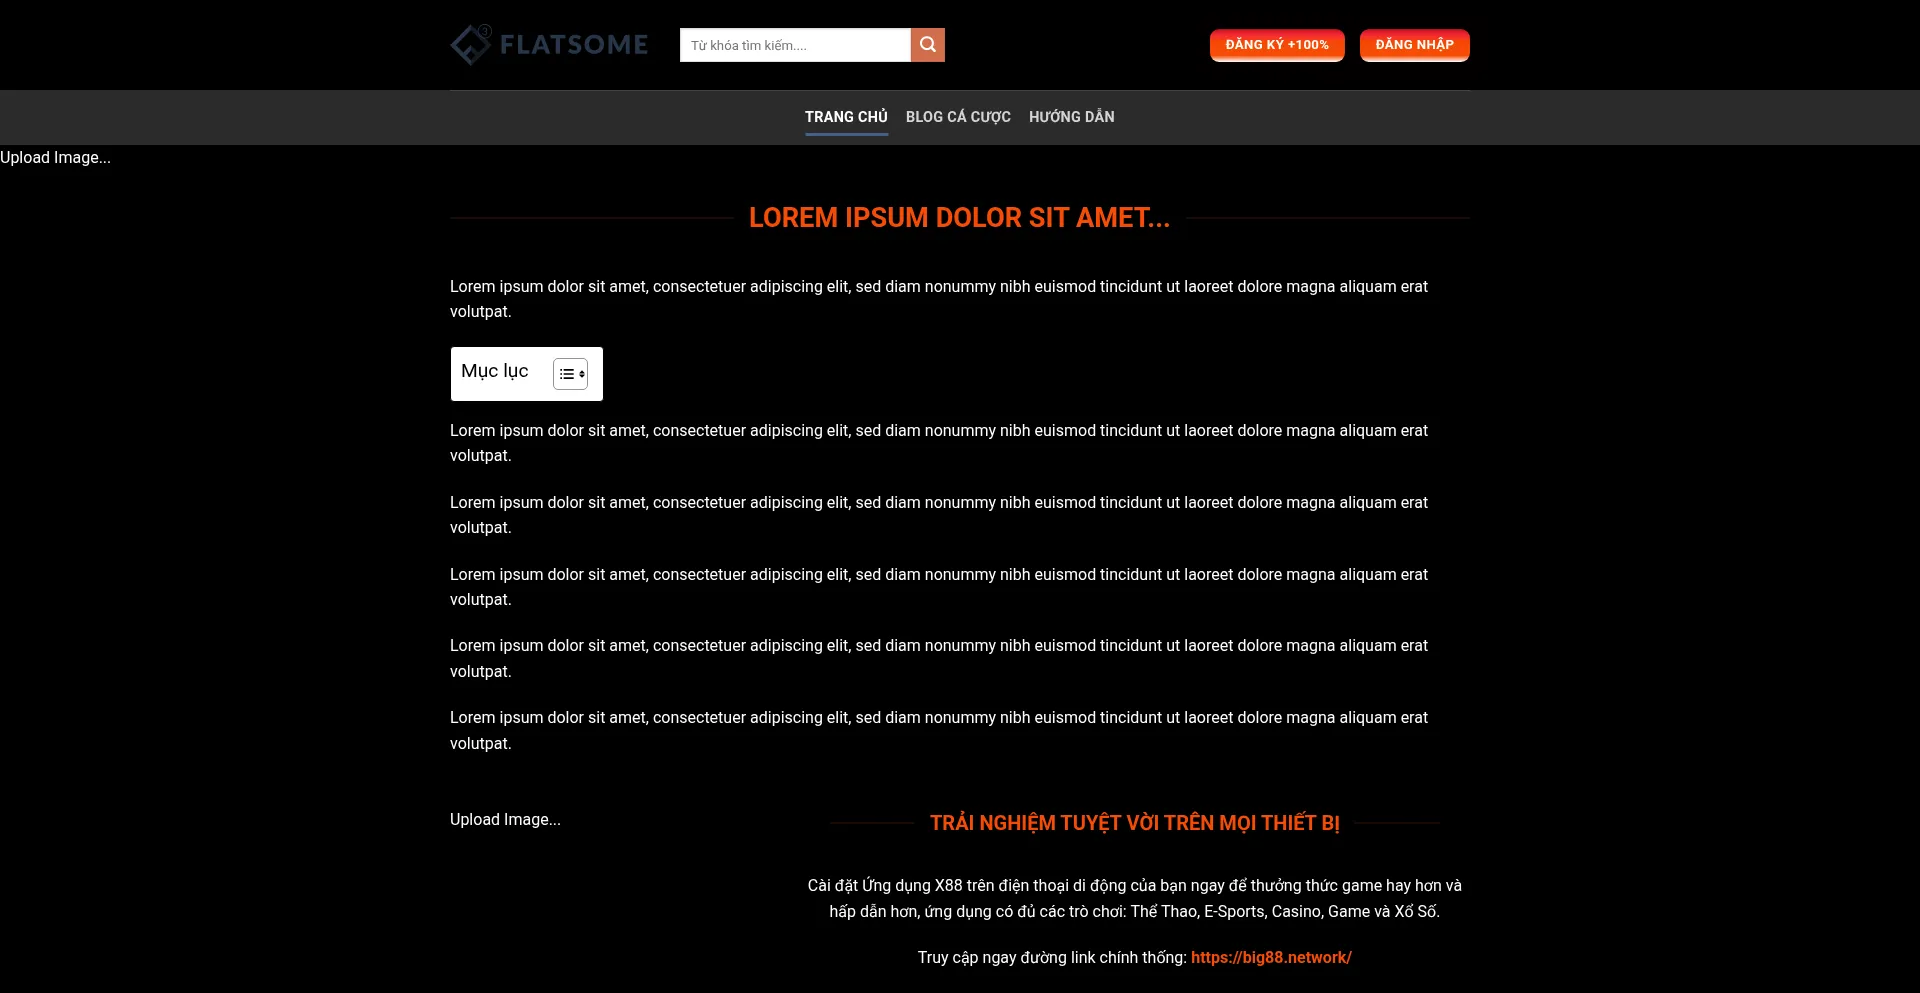Click the search magnifier button
Viewport: 1920px width, 993px height.
tap(928, 45)
